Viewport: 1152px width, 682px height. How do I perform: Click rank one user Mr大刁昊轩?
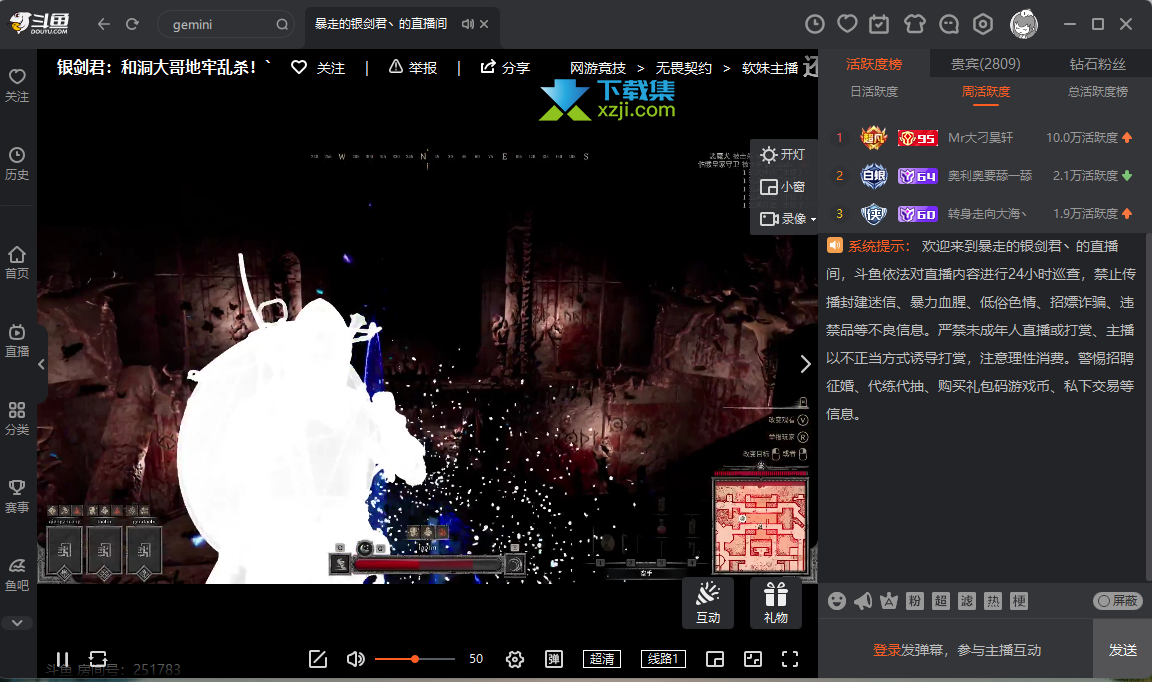[x=980, y=137]
